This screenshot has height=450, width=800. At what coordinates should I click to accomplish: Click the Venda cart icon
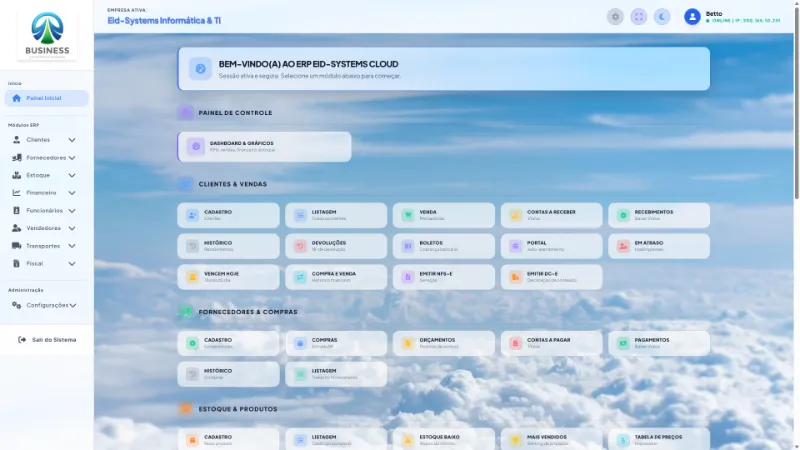tap(408, 215)
